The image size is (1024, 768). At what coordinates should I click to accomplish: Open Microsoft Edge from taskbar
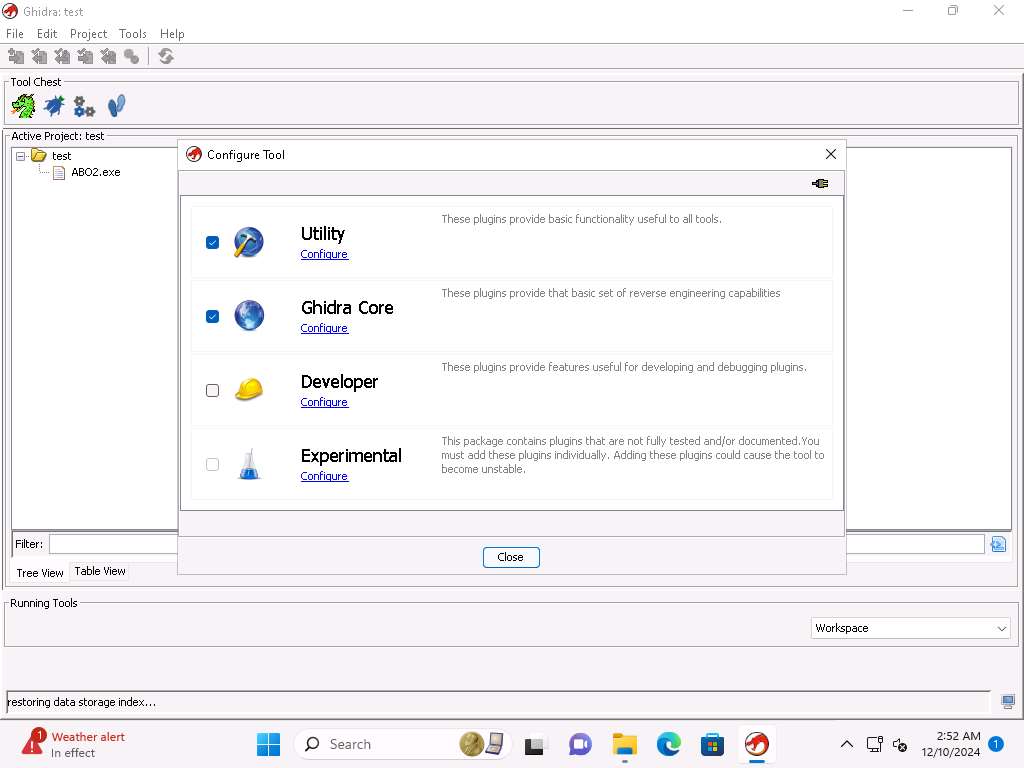tap(668, 744)
